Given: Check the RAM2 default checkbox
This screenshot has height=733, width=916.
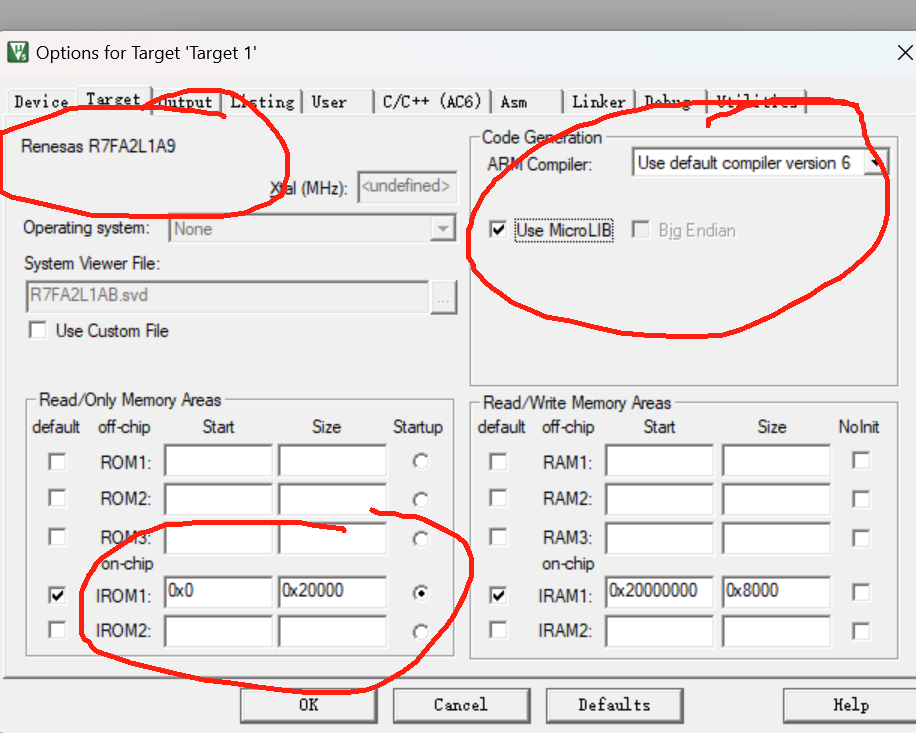Looking at the screenshot, I should tap(498, 498).
